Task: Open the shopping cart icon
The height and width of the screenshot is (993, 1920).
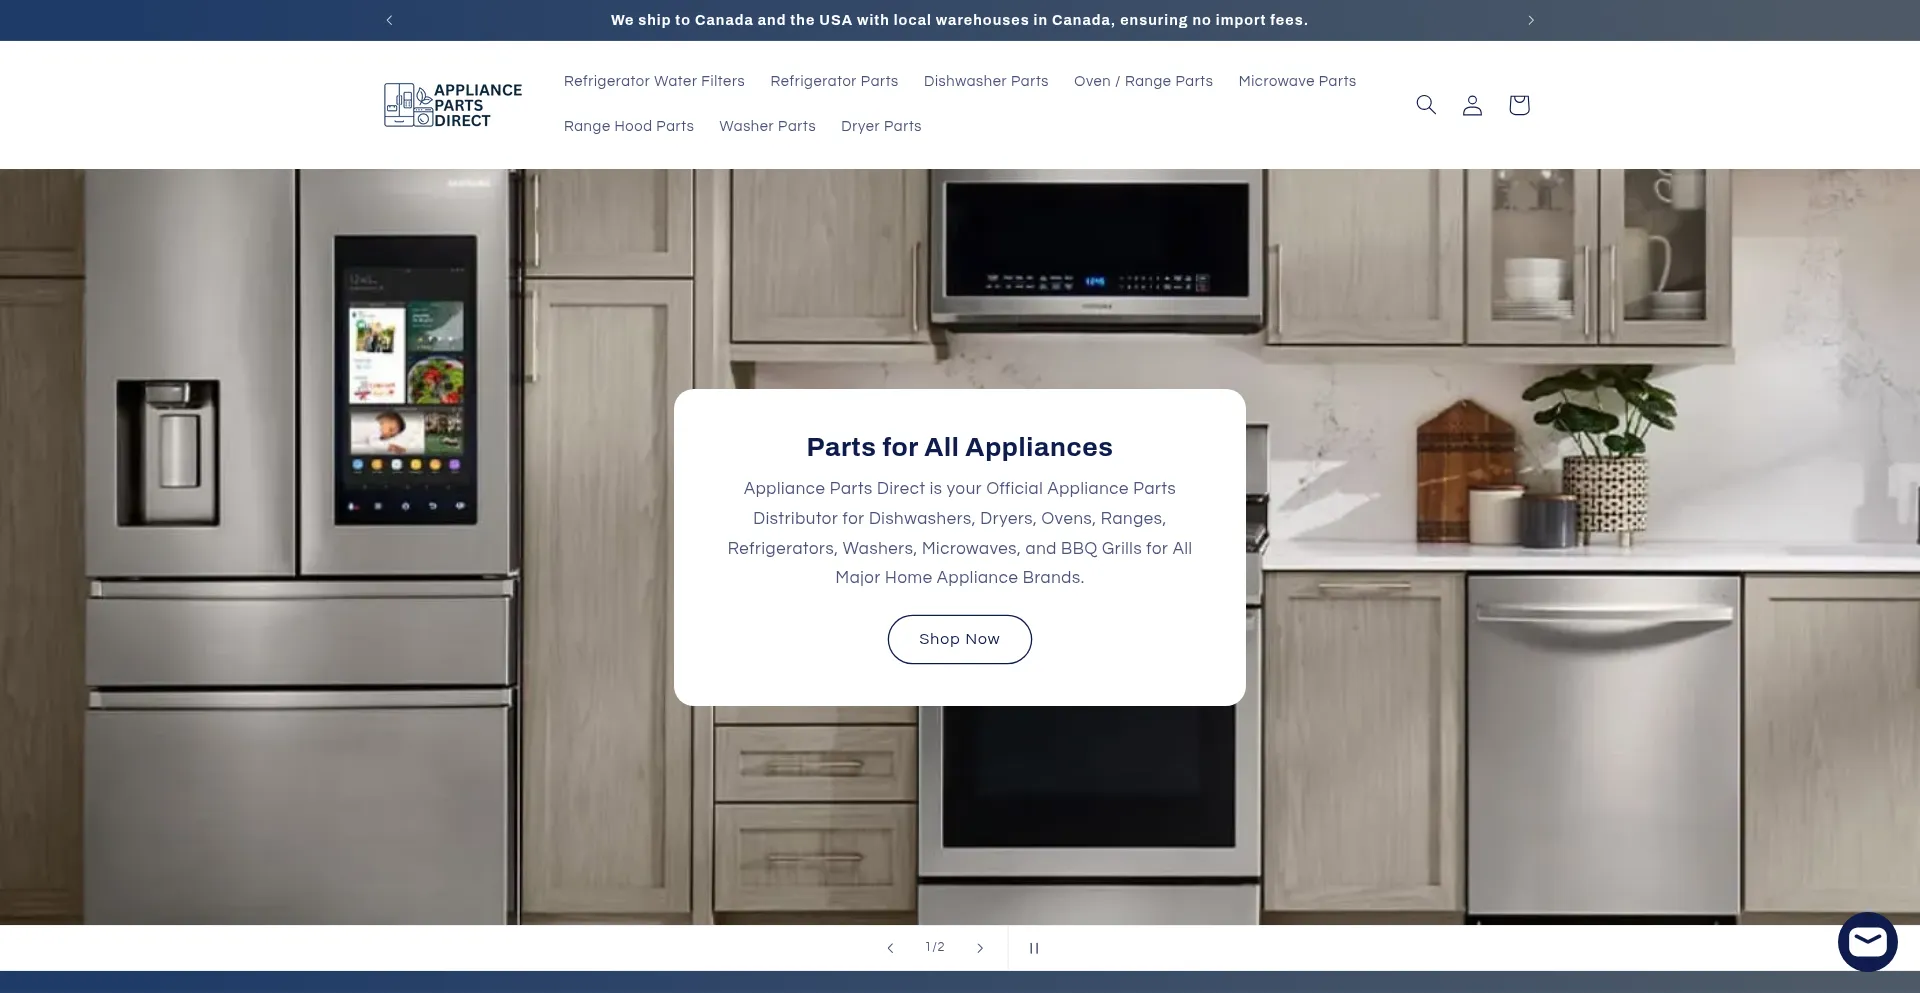Action: [x=1518, y=105]
